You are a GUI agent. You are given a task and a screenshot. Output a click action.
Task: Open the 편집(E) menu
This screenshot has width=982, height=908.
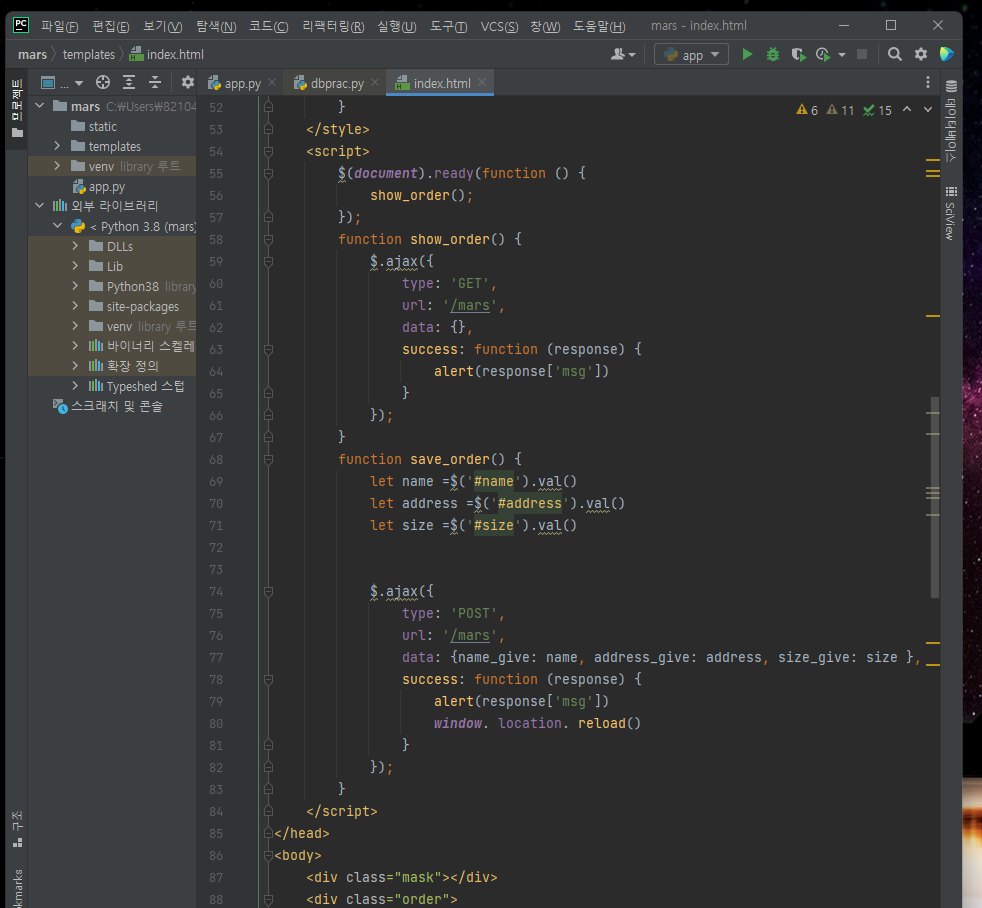111,26
